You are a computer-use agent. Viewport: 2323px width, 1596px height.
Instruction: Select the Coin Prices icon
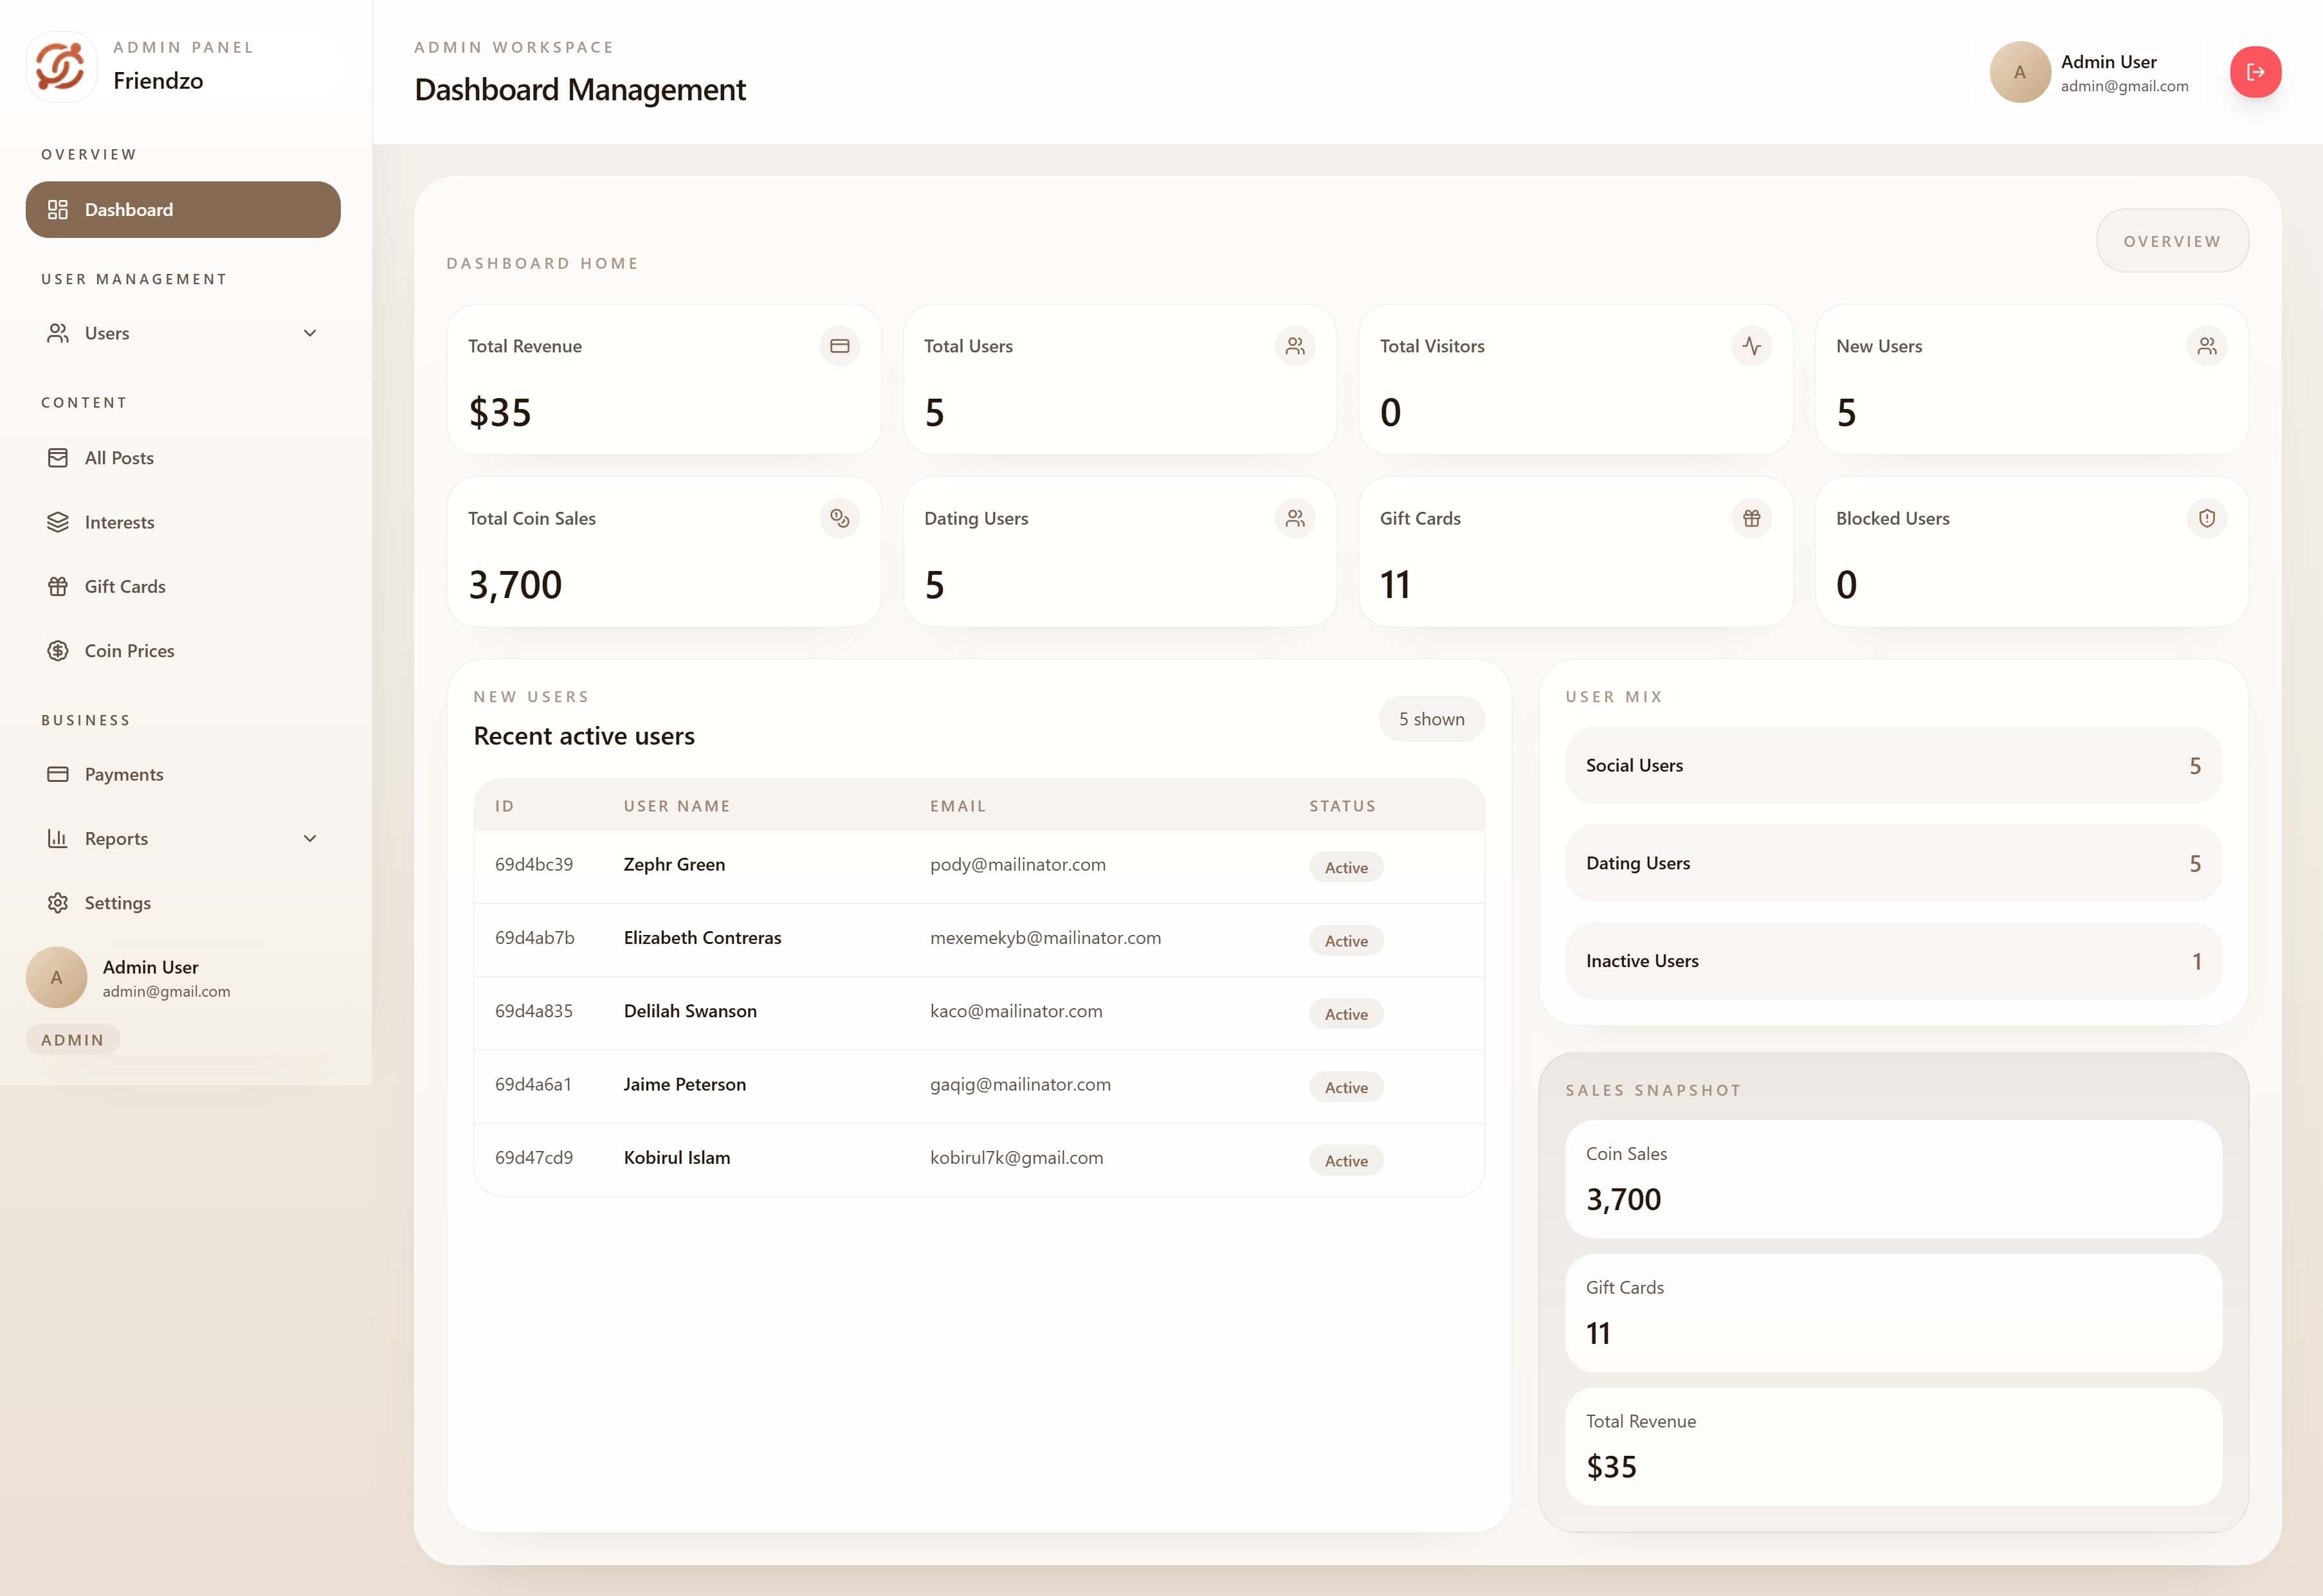pyautogui.click(x=57, y=650)
